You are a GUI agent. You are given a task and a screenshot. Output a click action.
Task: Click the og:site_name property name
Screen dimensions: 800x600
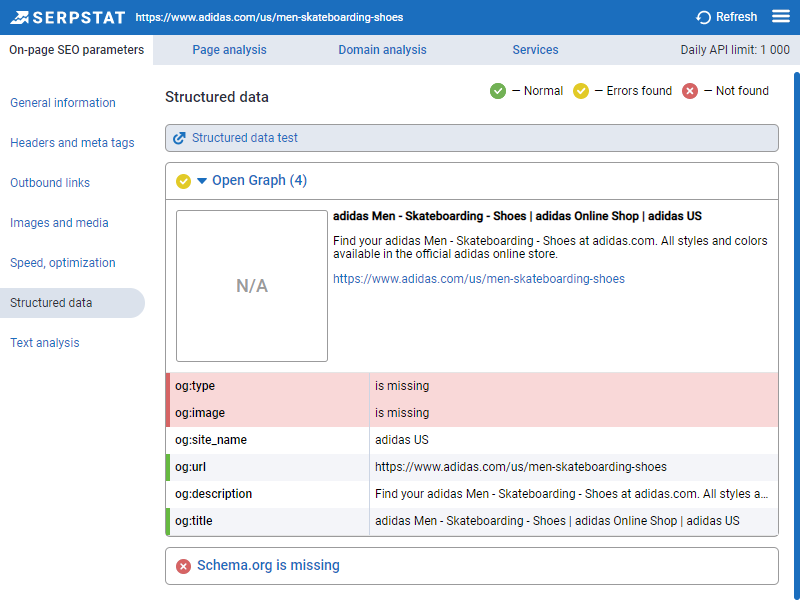(x=211, y=440)
